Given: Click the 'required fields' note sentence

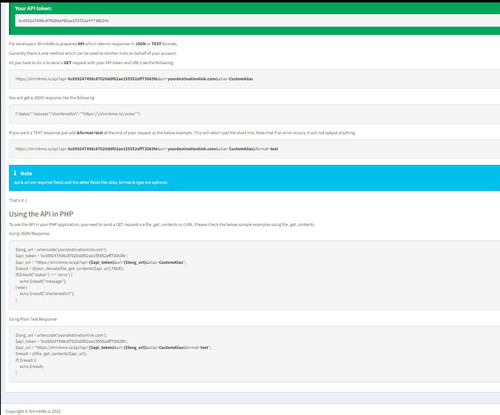Looking at the screenshot, I should click(91, 182).
